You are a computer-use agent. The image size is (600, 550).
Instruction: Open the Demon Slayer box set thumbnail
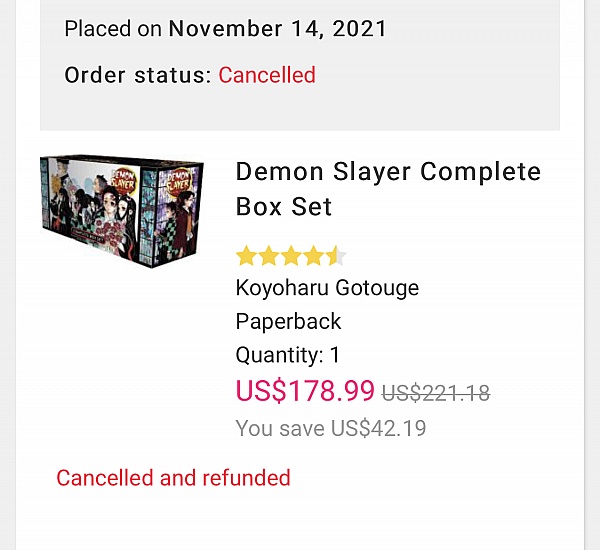click(x=122, y=211)
